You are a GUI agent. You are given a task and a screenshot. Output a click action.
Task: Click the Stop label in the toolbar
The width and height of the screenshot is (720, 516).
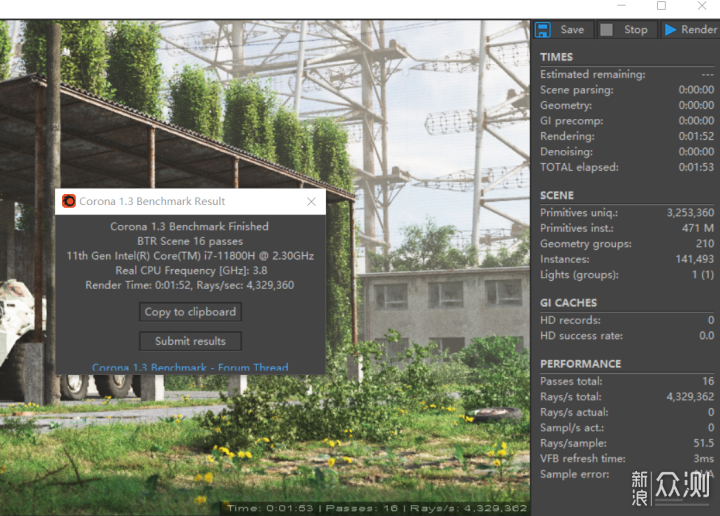[x=636, y=30]
